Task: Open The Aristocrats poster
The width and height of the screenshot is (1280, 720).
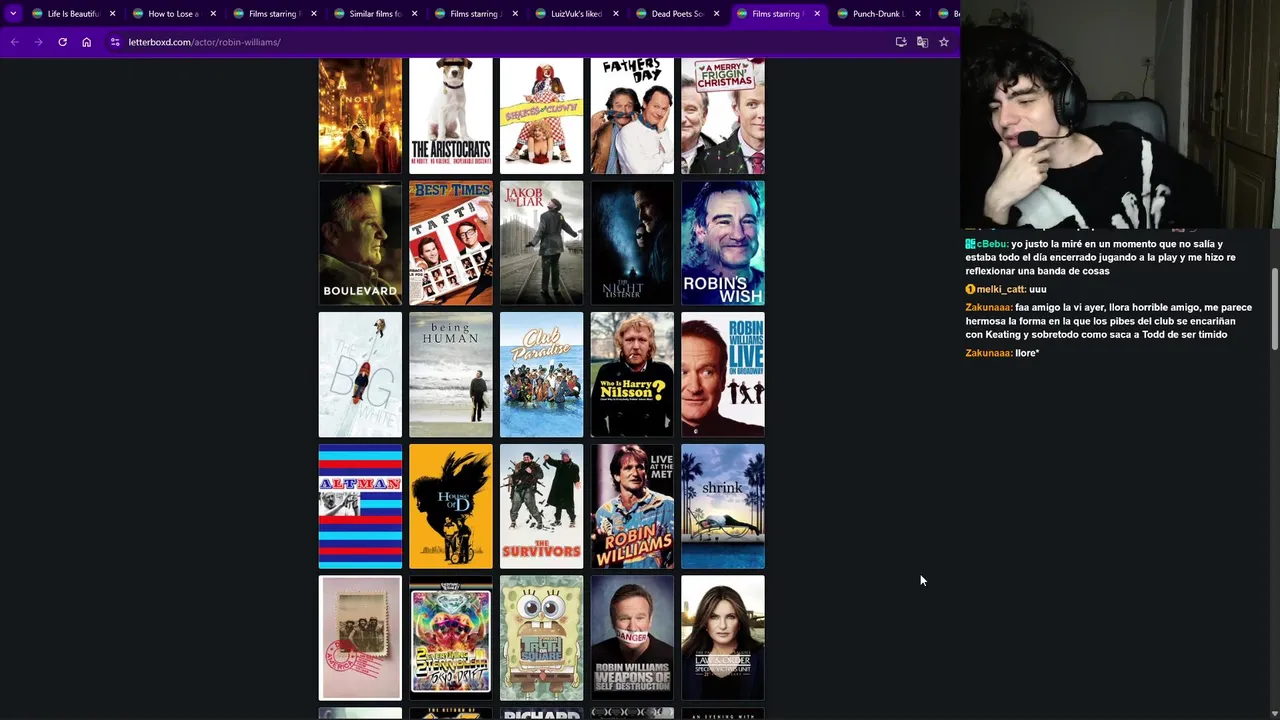Action: point(451,115)
